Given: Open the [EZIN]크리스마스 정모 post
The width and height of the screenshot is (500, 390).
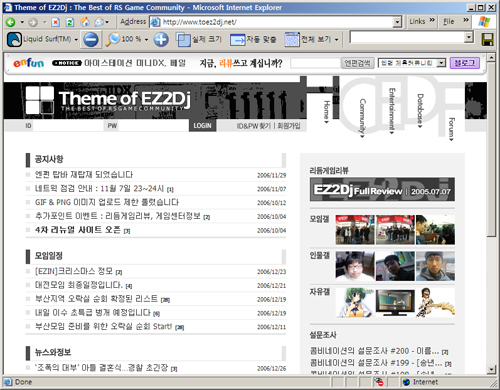Looking at the screenshot, I should coord(74,271).
